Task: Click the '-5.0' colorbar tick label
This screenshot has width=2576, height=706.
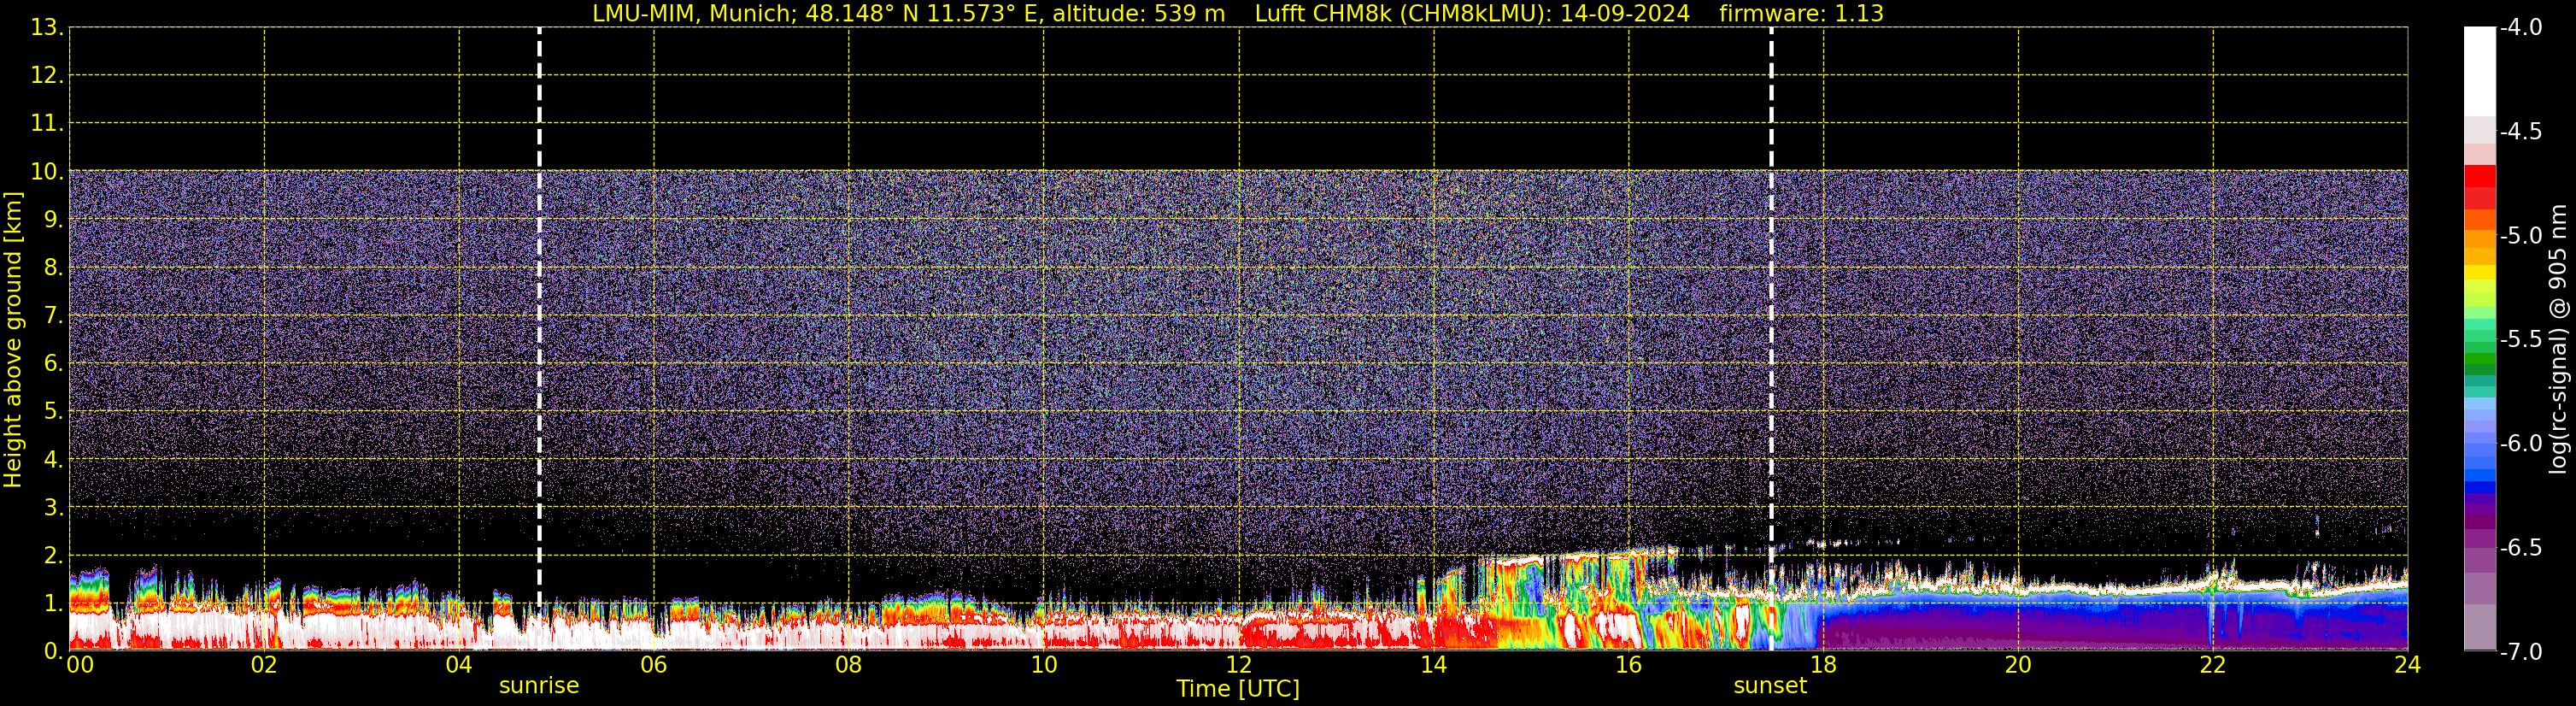Action: [x=2521, y=236]
